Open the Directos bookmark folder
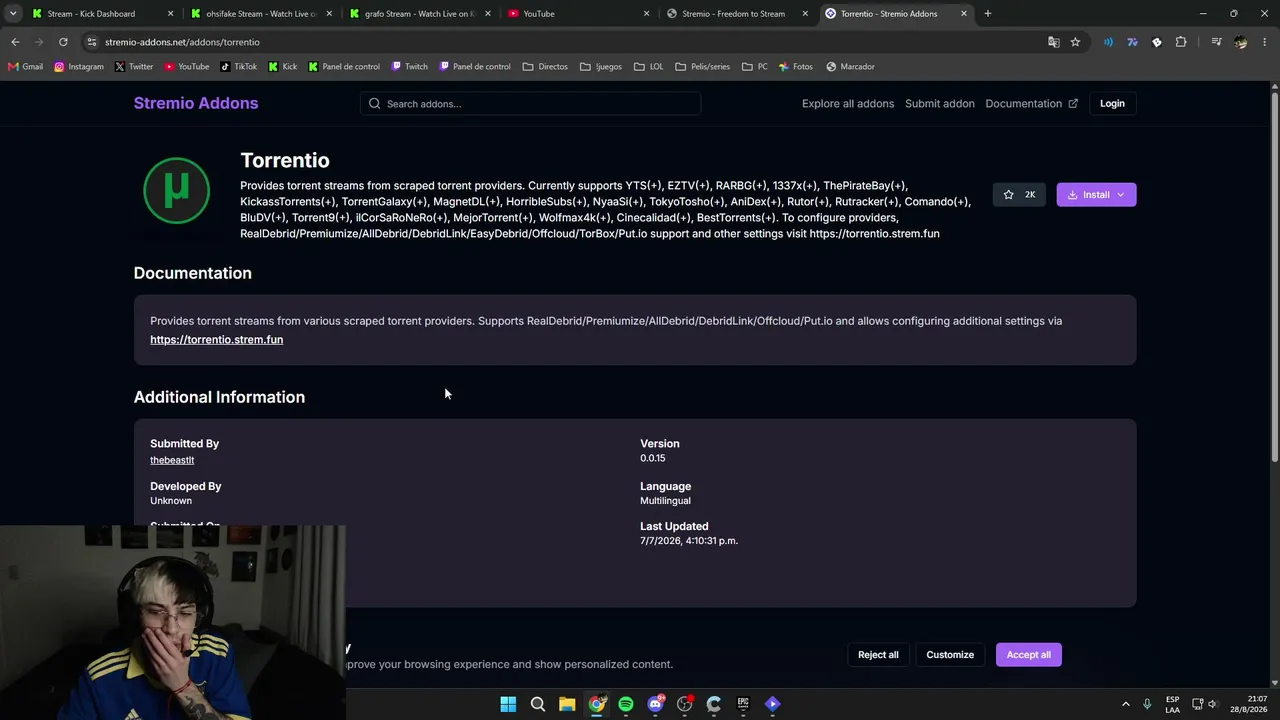 pos(545,67)
